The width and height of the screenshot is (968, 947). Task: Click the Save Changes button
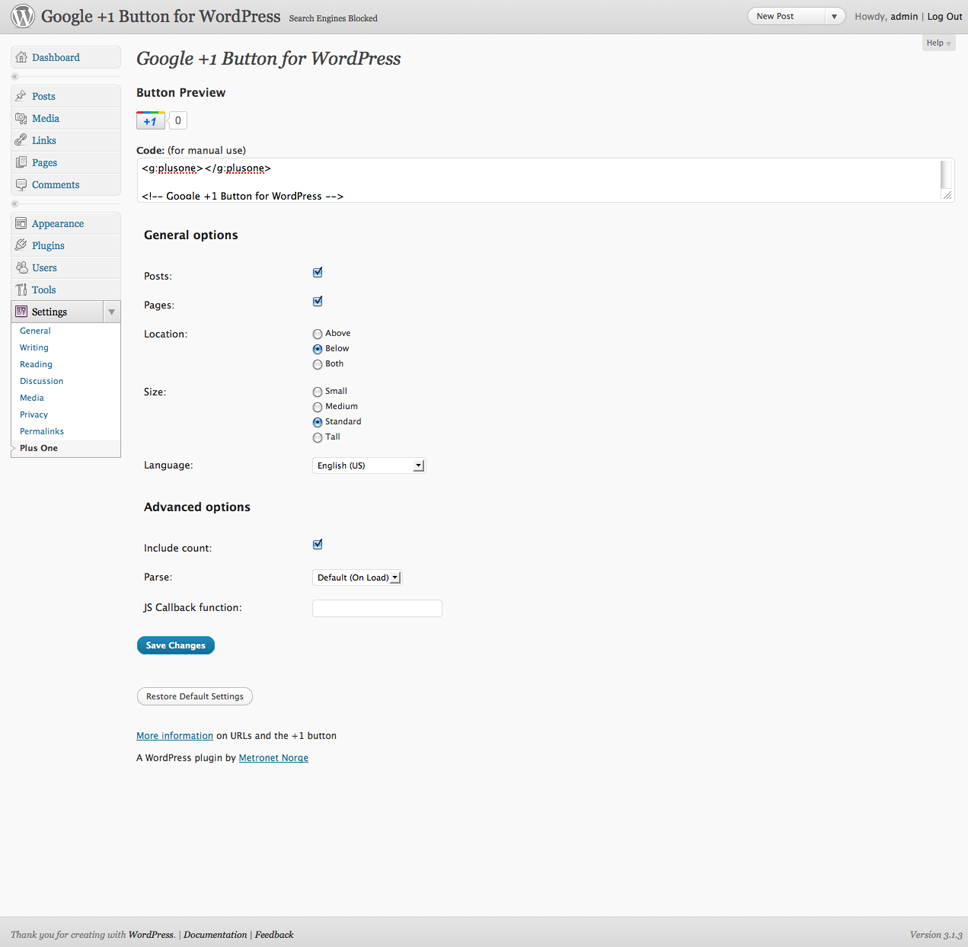tap(176, 645)
